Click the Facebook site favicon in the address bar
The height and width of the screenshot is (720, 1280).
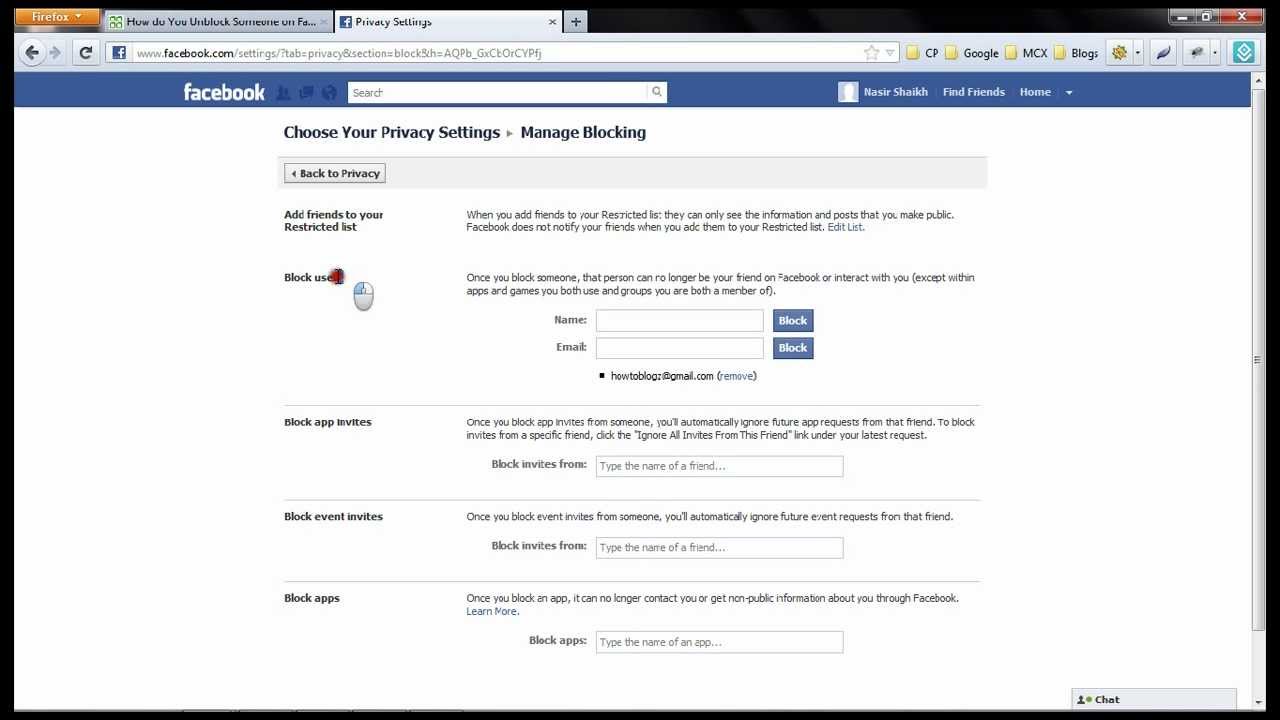point(119,53)
